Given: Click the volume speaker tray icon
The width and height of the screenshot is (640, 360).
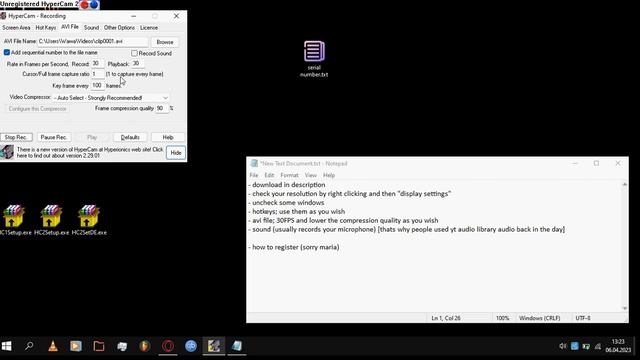Looking at the screenshot, I should point(562,346).
